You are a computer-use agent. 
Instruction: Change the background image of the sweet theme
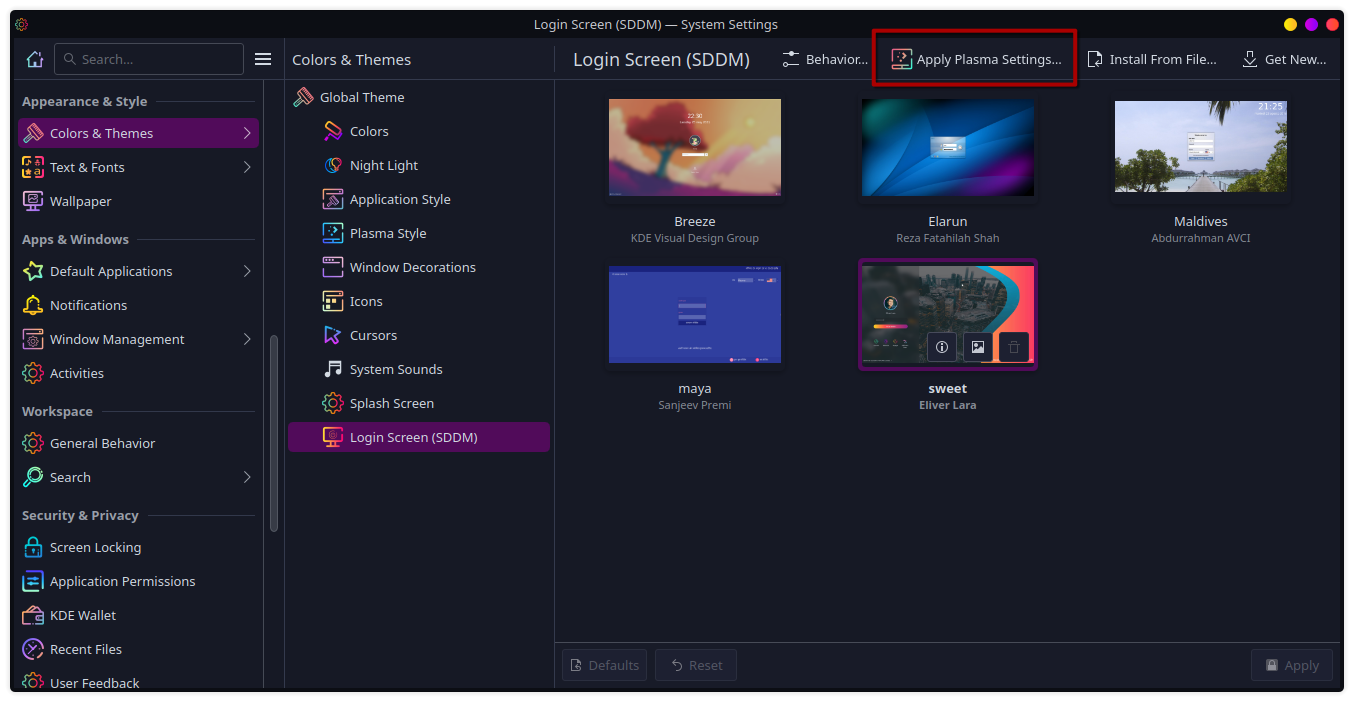point(978,347)
